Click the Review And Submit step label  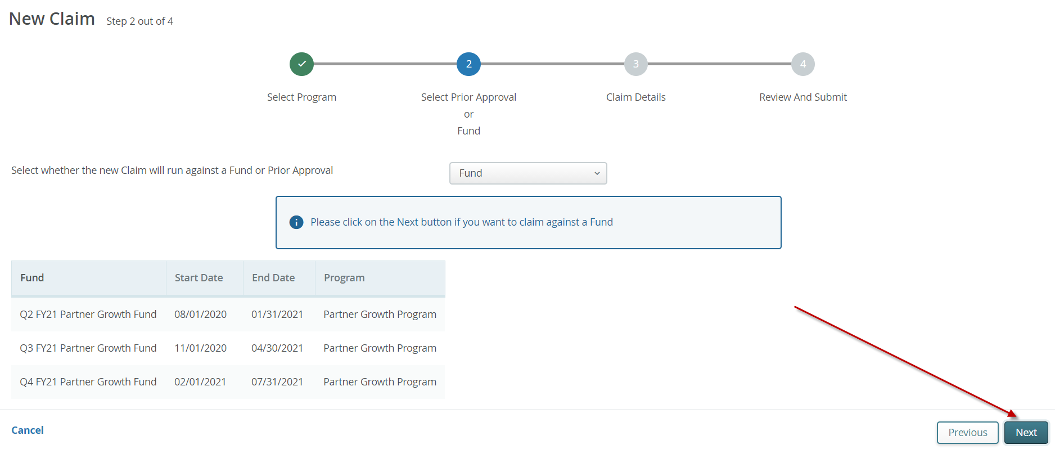click(x=802, y=97)
